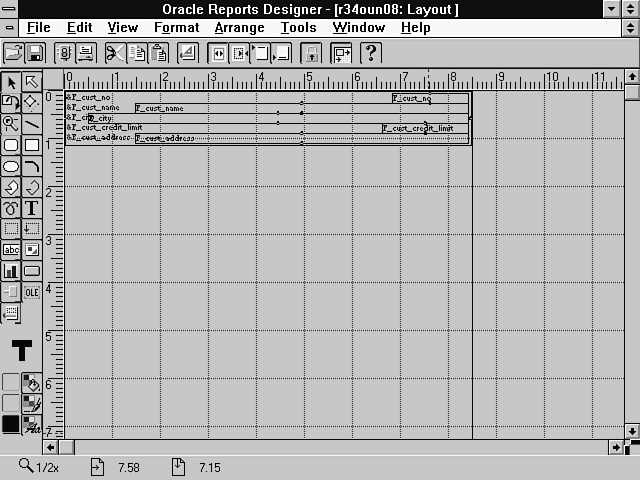
Task: Select the Text tool in the palette
Action: (32, 208)
